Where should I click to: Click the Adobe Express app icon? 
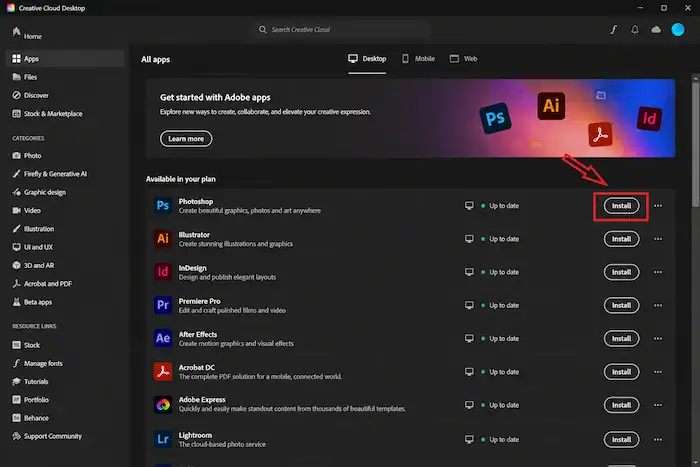tap(163, 404)
